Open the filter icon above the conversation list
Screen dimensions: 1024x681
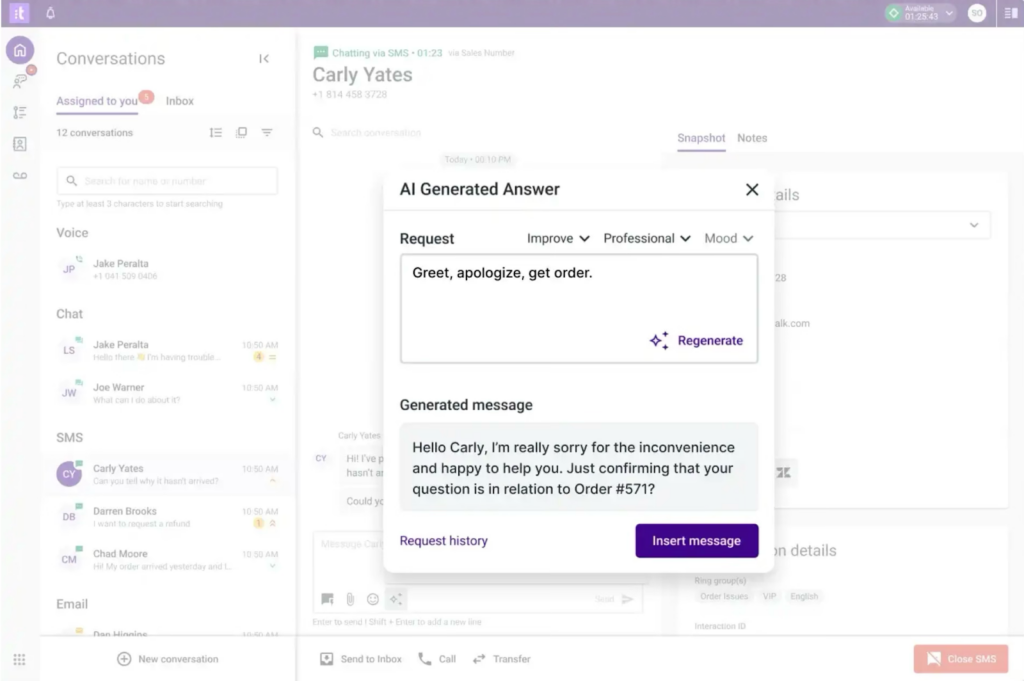tap(266, 132)
